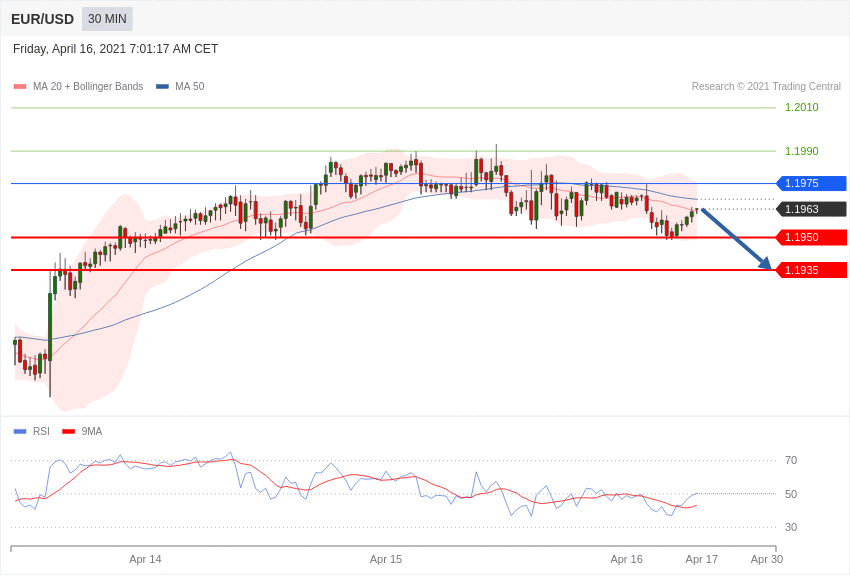The image size is (850, 576).
Task: Click the 1.1990 resistance level label
Action: coord(802,151)
